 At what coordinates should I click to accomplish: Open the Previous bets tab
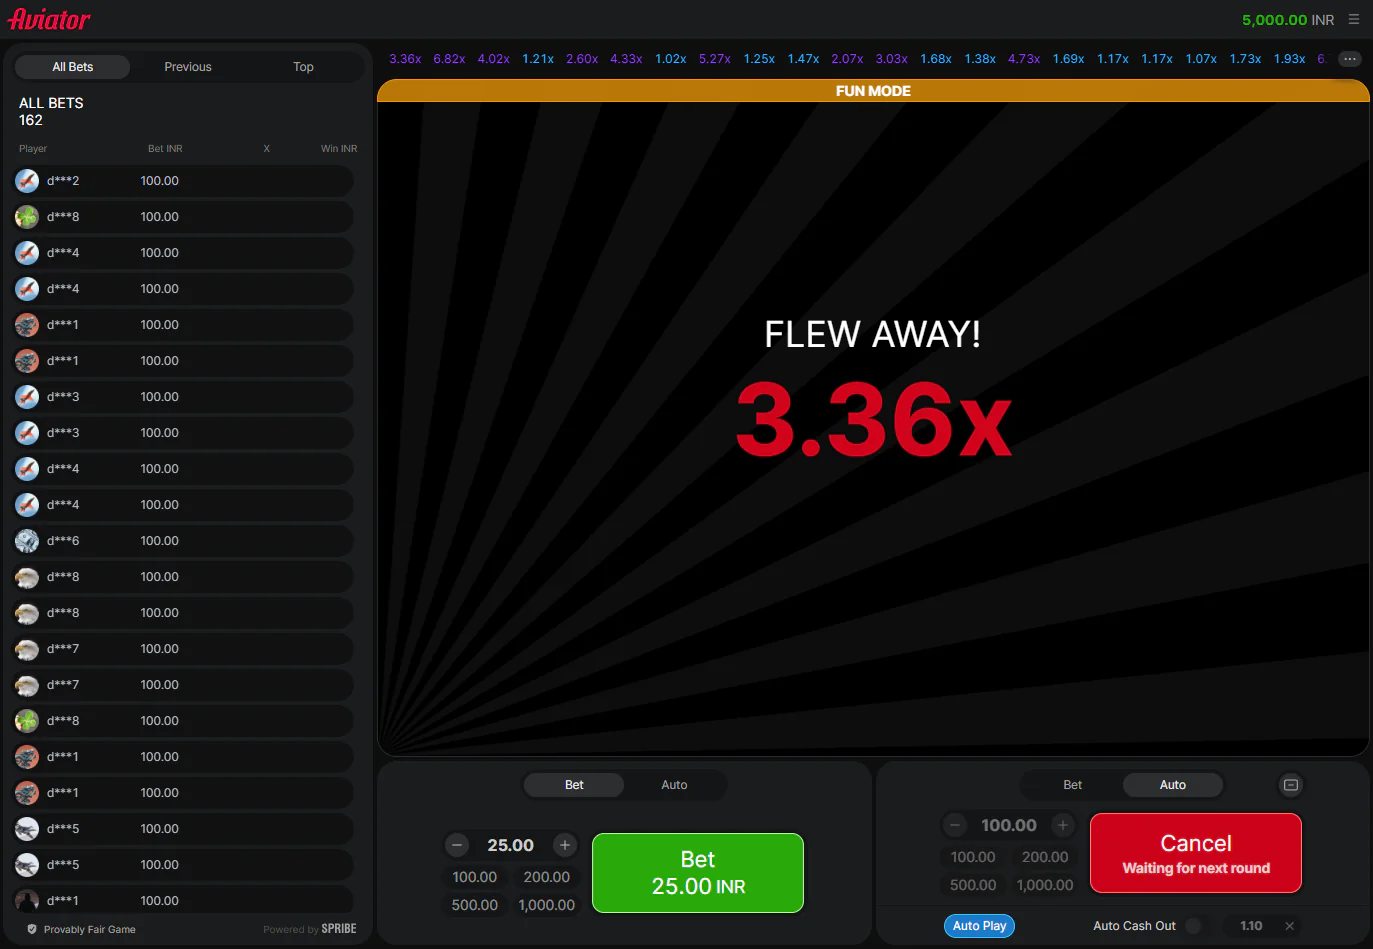tap(188, 67)
